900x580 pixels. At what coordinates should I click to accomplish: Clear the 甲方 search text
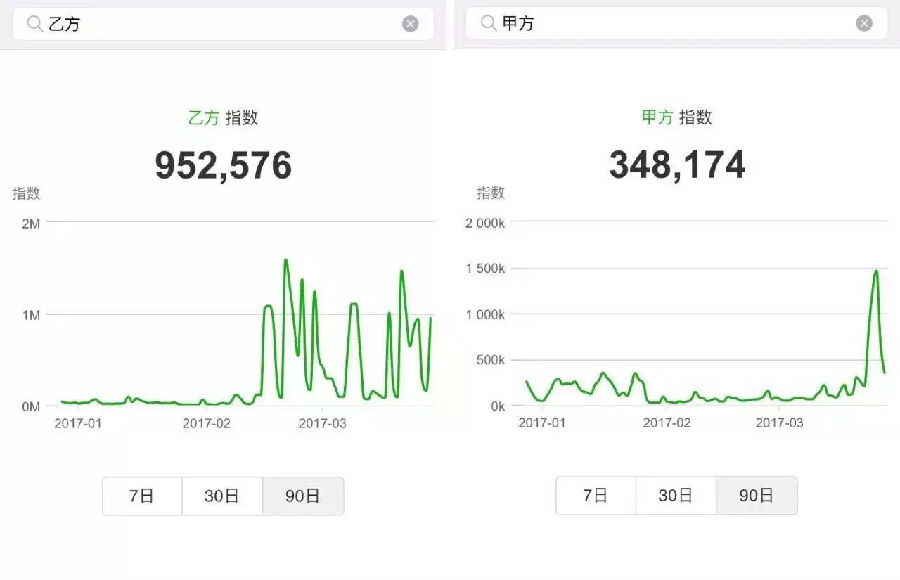(864, 24)
